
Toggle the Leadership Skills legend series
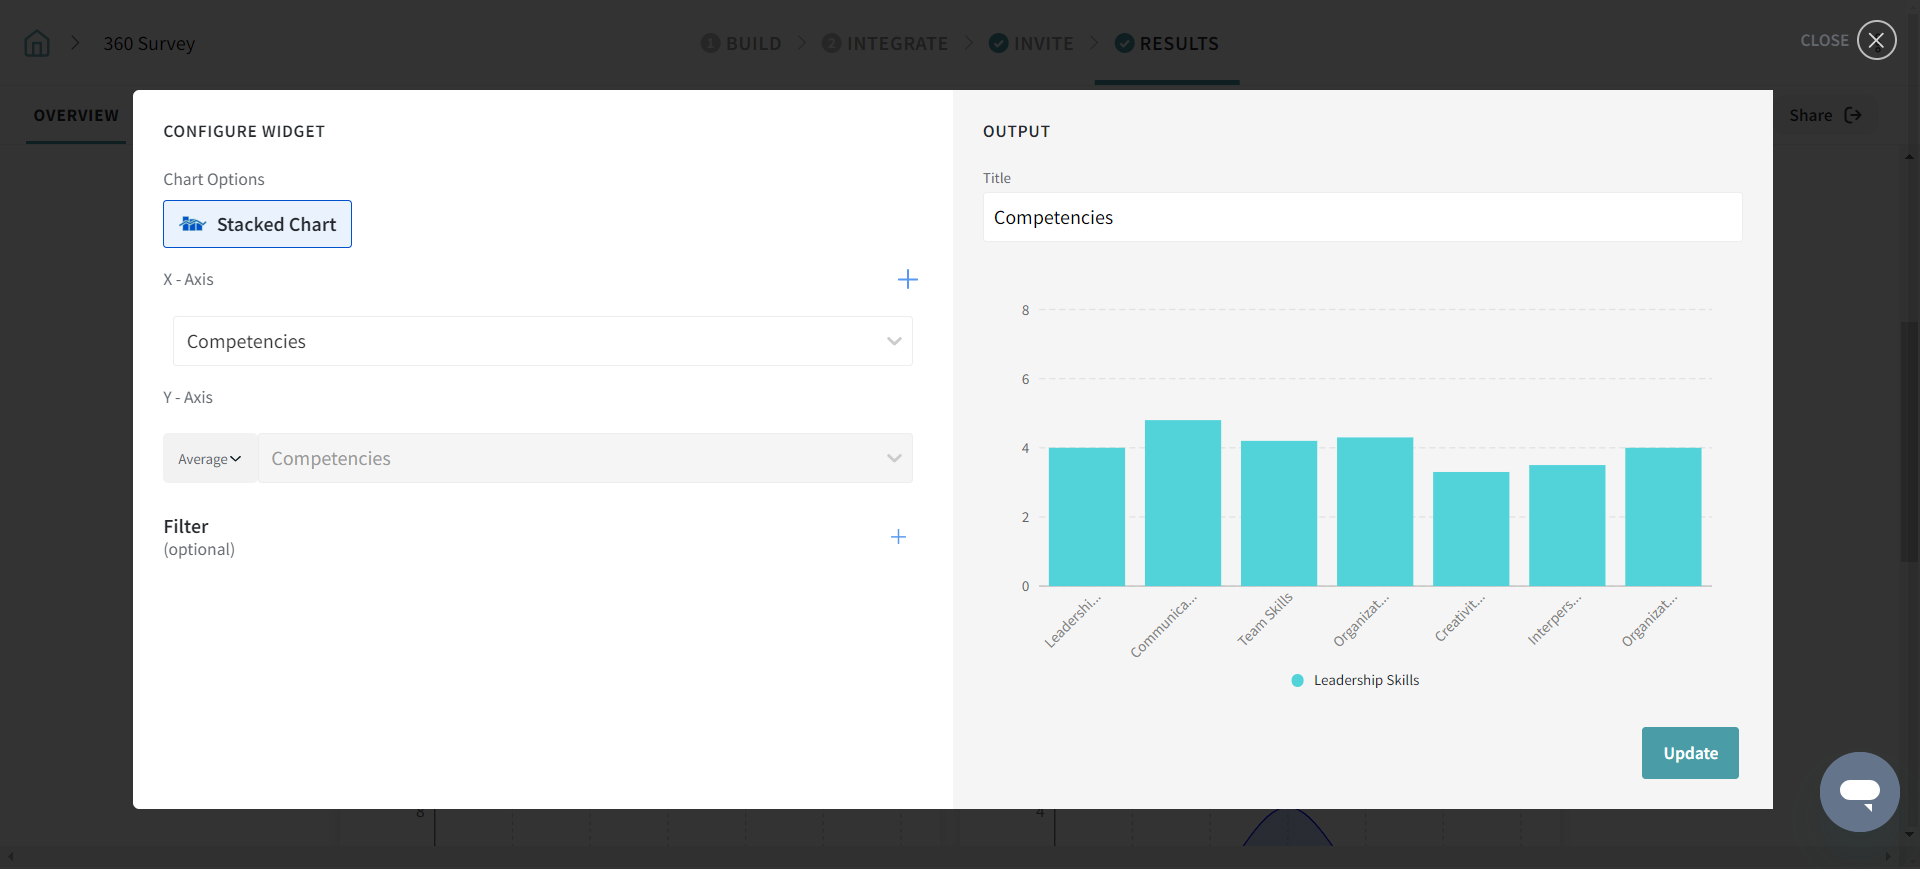(x=1355, y=680)
